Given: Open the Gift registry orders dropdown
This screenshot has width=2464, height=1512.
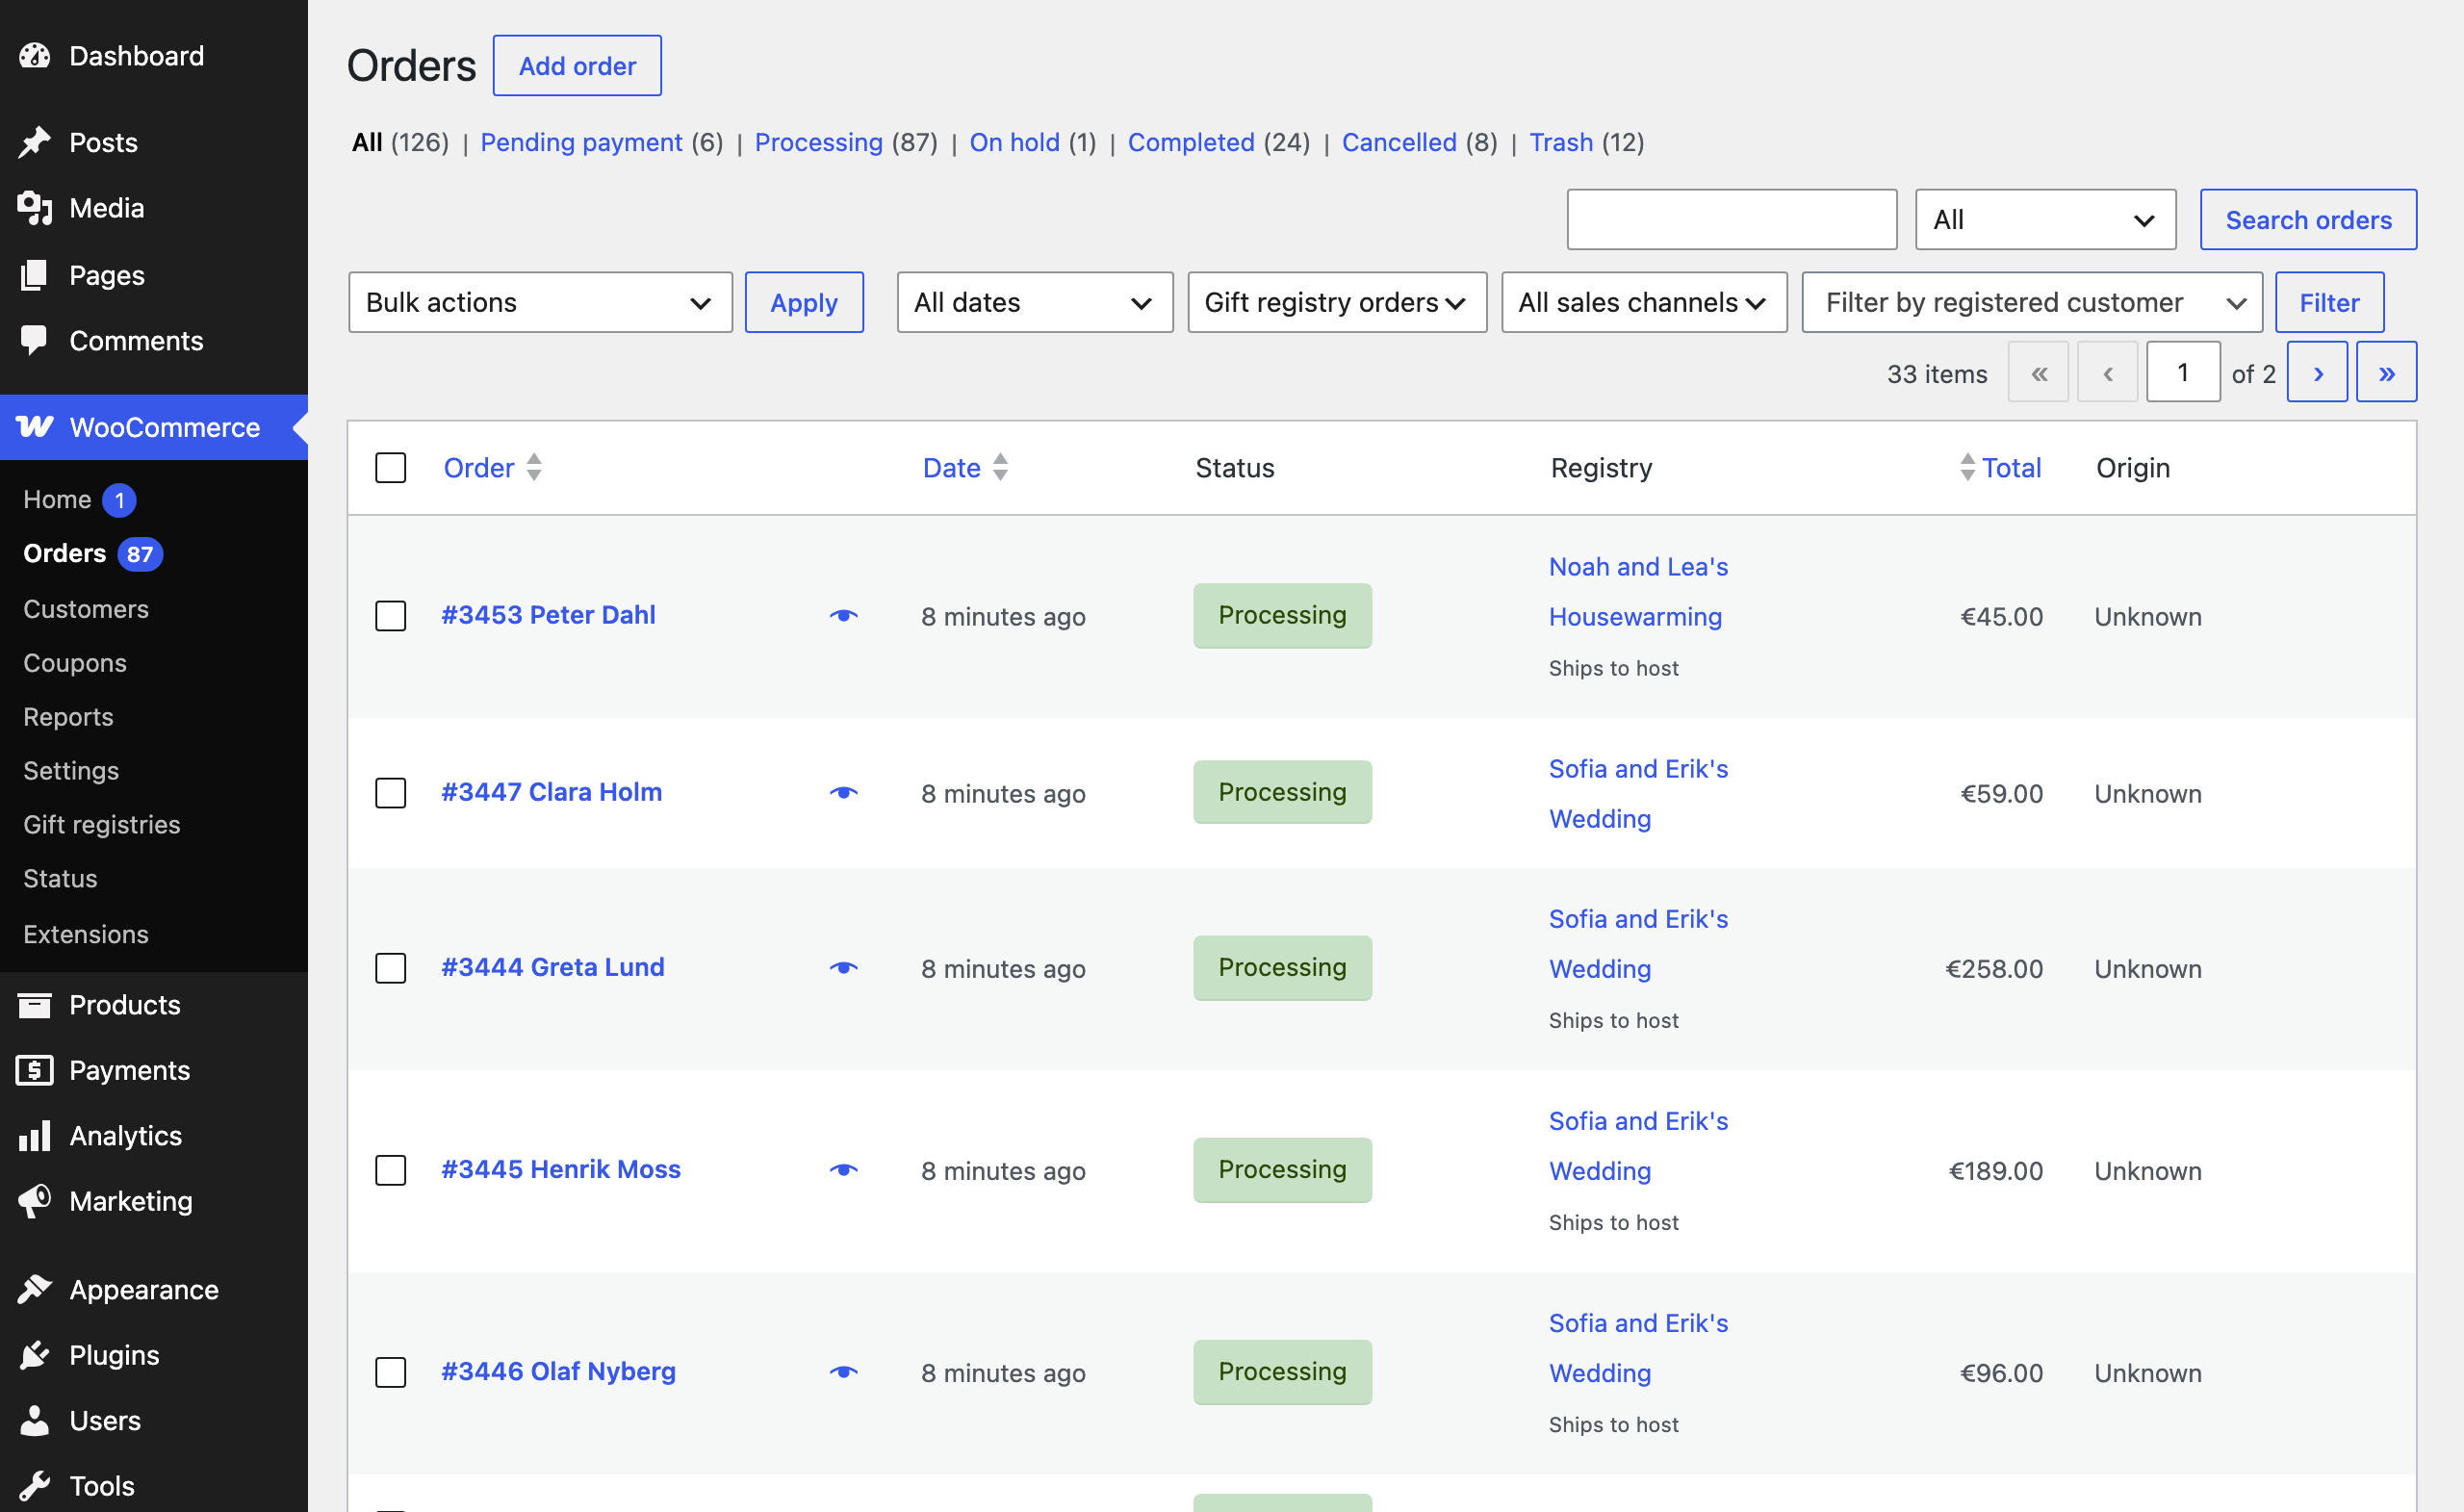Looking at the screenshot, I should tap(1337, 302).
